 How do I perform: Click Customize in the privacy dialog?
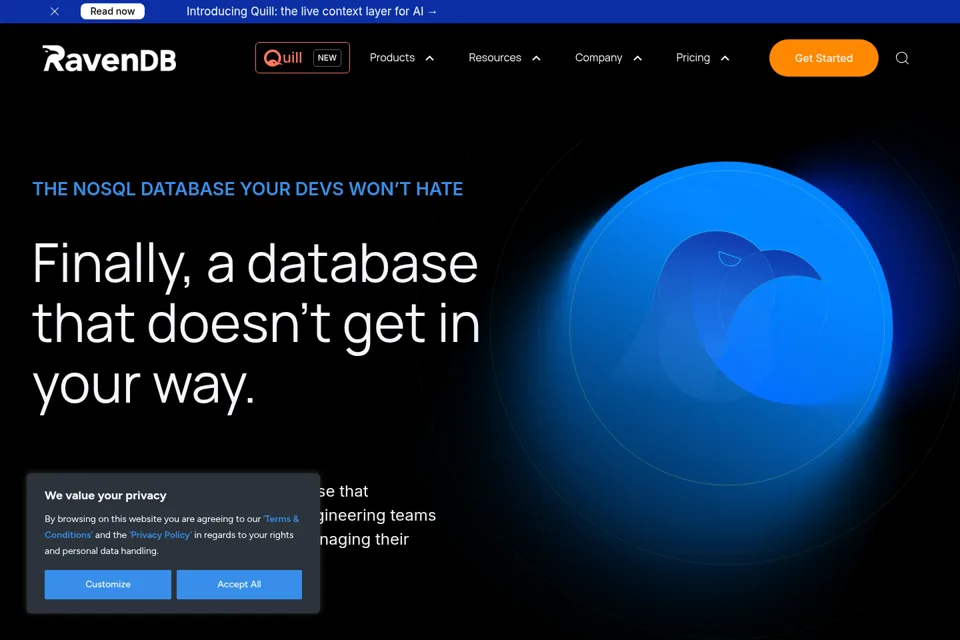(x=108, y=584)
